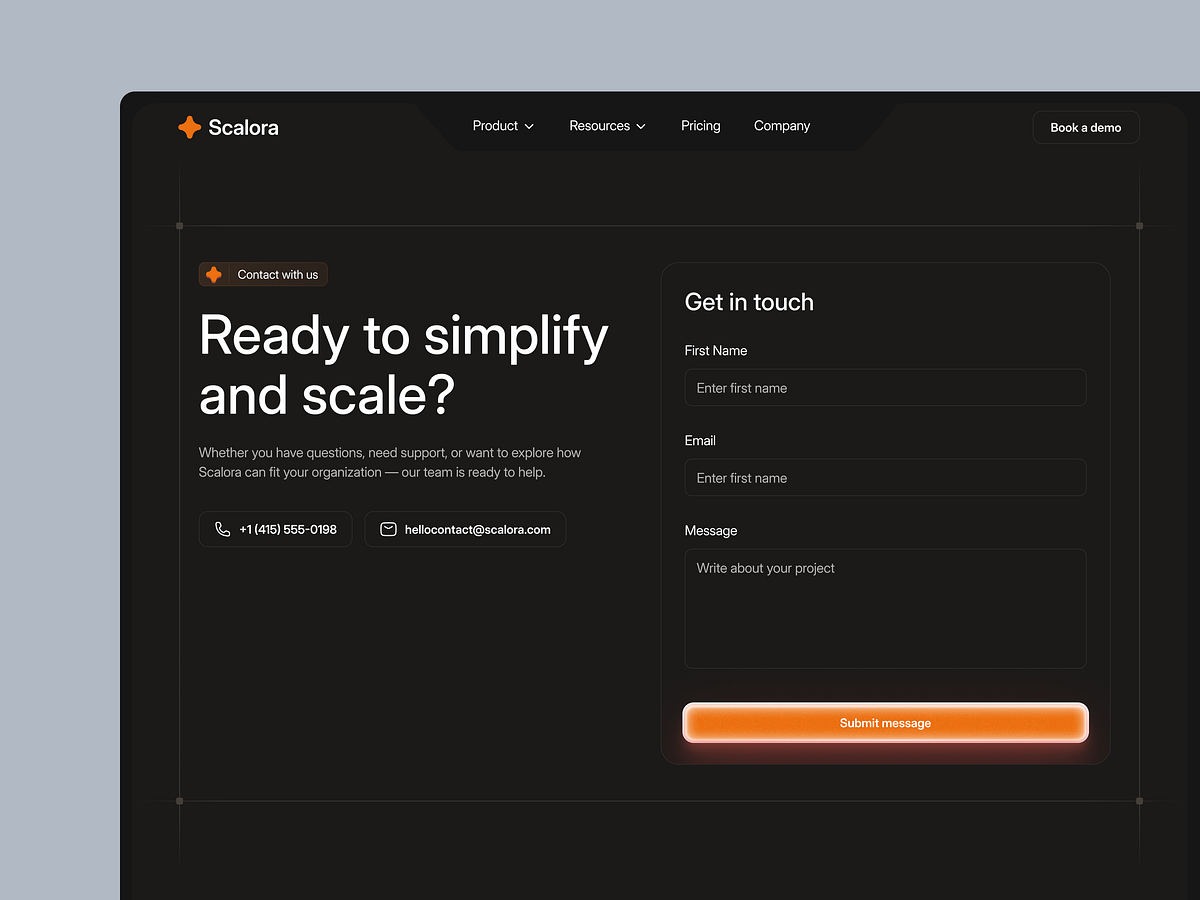Expand the Resources dropdown menu

pyautogui.click(x=607, y=126)
